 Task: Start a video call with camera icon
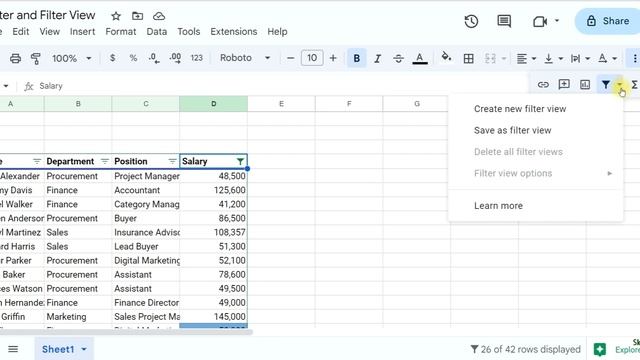pos(540,21)
